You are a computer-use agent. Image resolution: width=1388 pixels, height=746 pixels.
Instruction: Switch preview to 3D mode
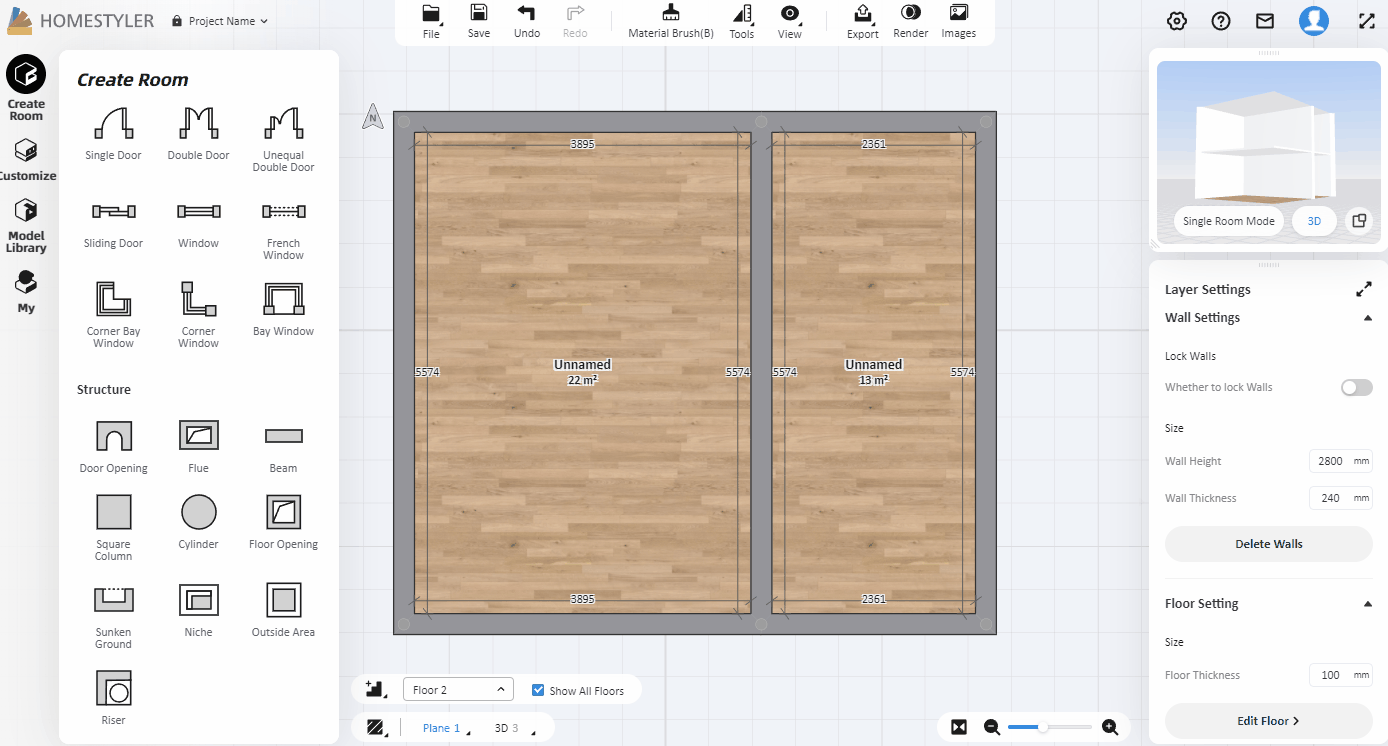tap(1314, 221)
